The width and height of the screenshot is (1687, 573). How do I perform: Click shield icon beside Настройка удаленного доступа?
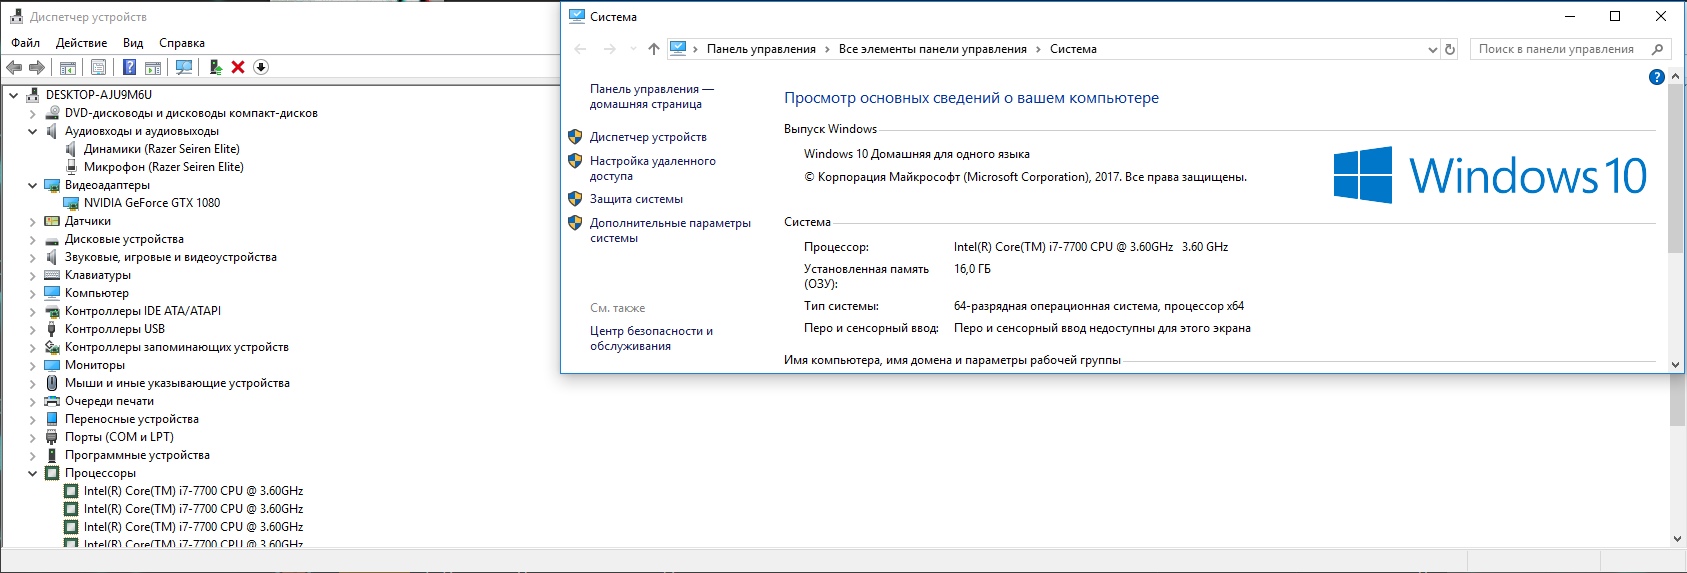575,160
